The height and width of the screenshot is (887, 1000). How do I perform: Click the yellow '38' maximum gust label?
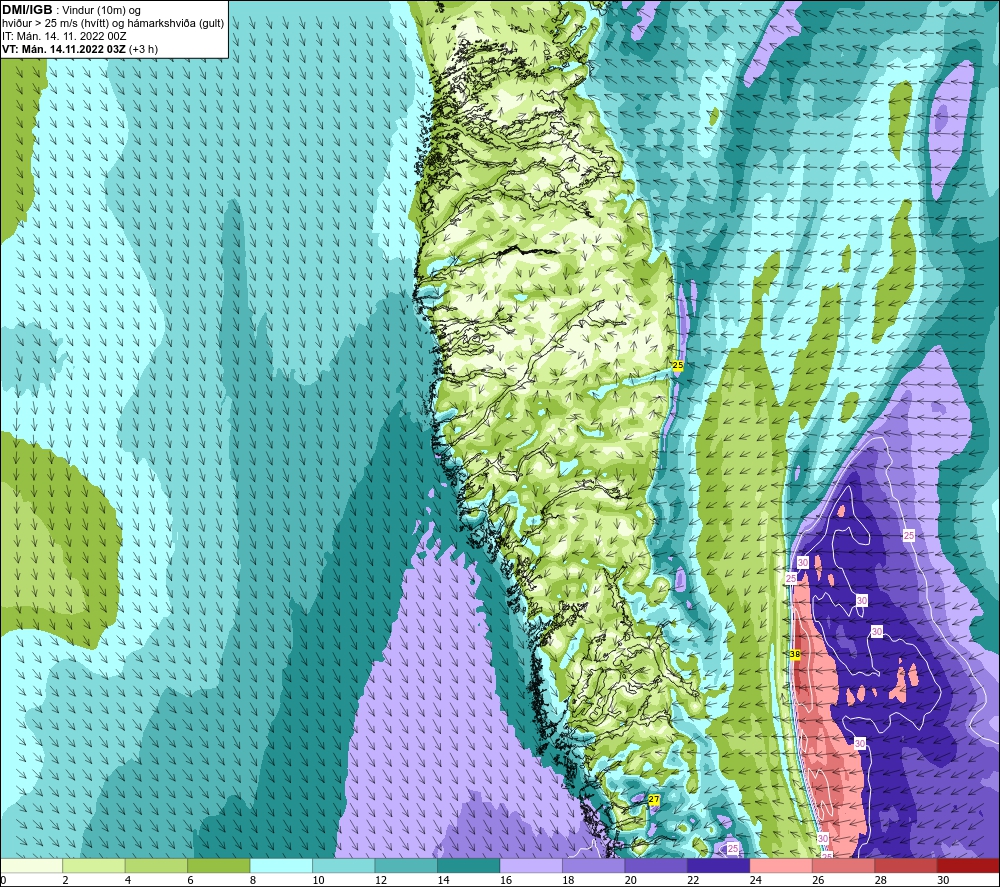pos(795,654)
